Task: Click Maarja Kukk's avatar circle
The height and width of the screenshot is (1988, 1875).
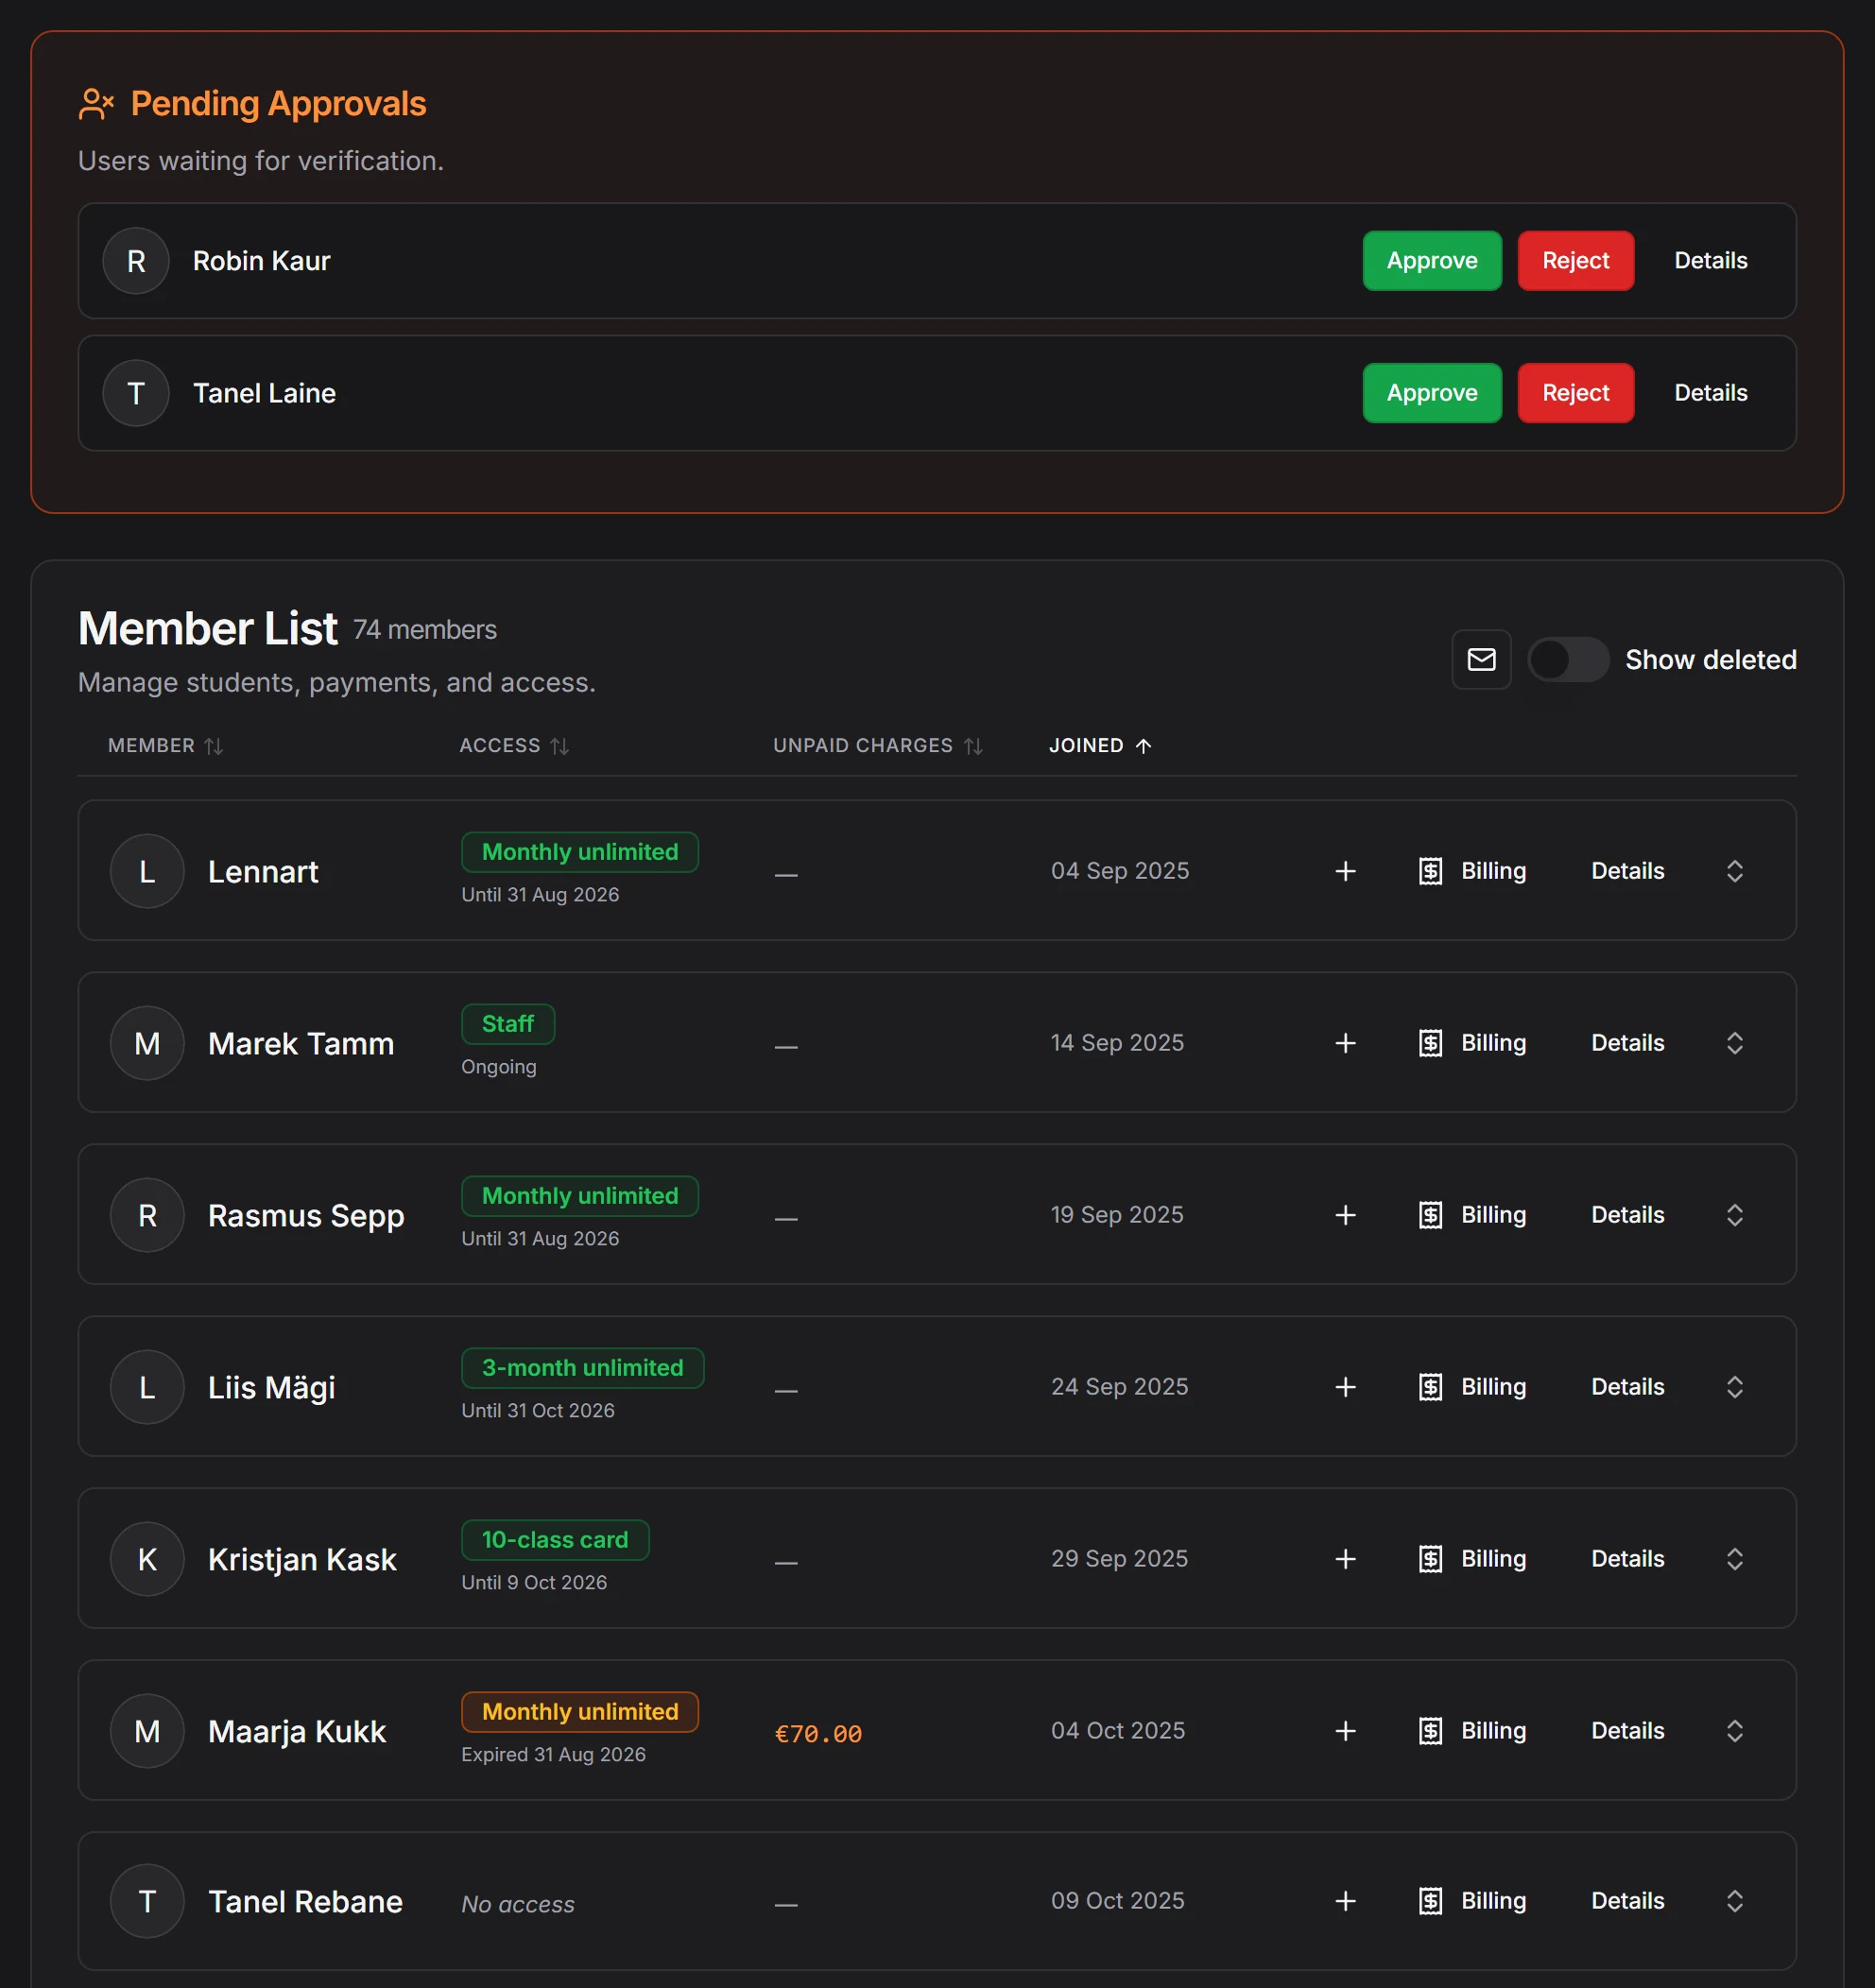Action: point(147,1731)
